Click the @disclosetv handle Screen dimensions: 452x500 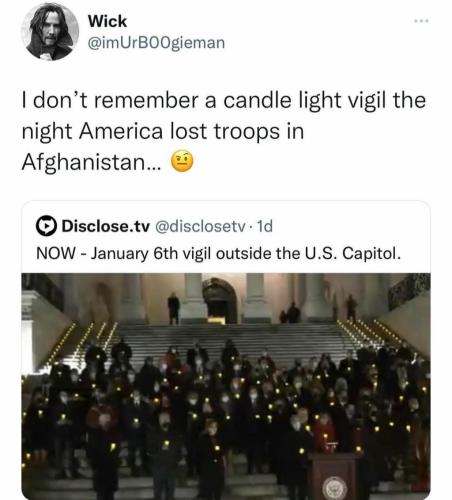[200, 226]
